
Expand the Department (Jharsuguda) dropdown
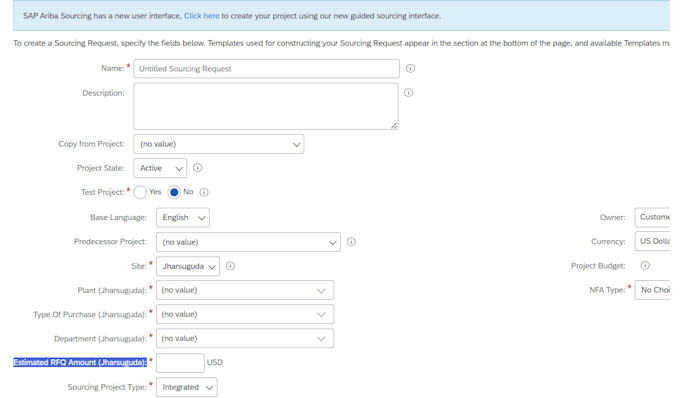[245, 339]
